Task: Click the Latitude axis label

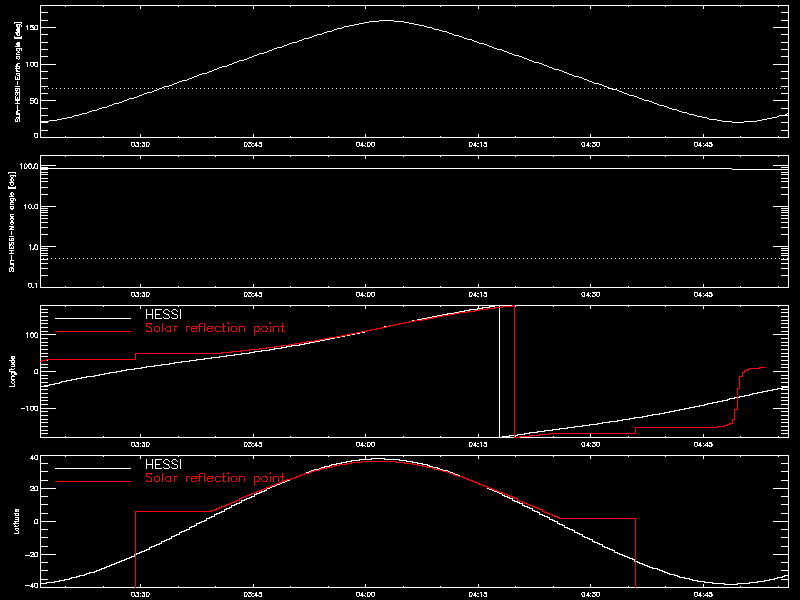Action: [x=17, y=521]
